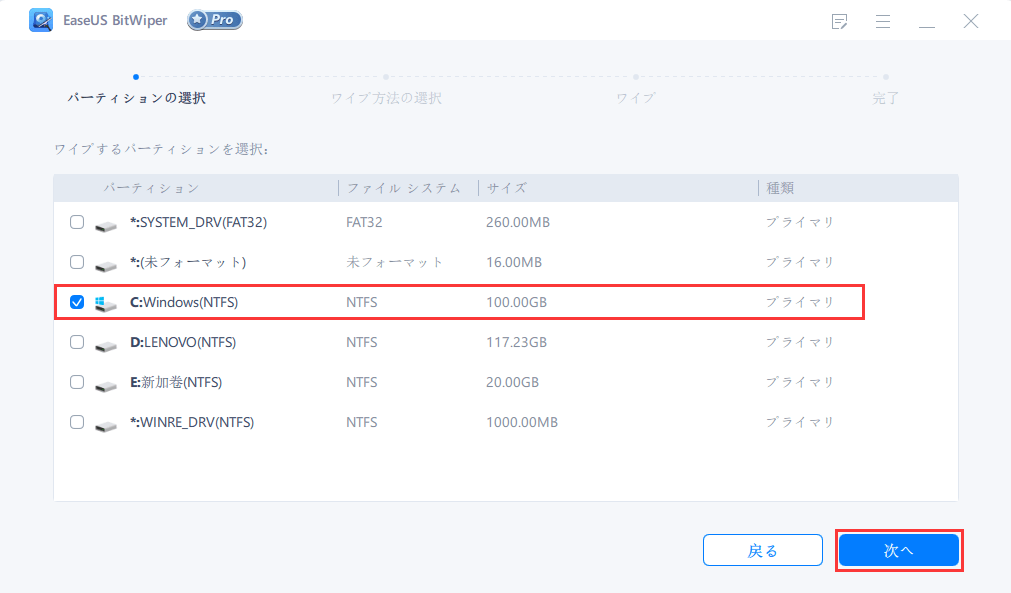Click the disk icon beside WINRE_DRV(NTFS)
1011x593 pixels.
105,422
